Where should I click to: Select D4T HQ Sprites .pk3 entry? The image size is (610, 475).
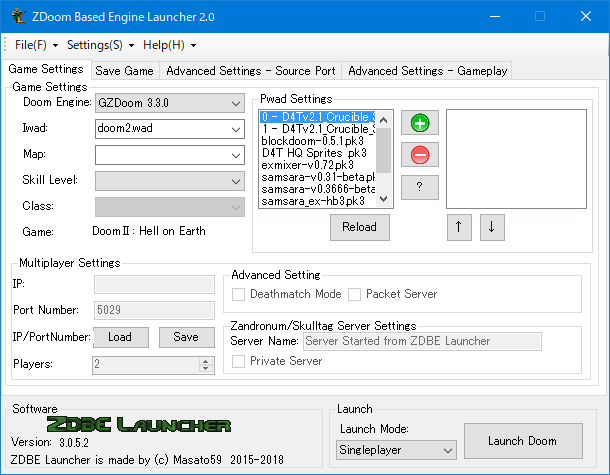tap(317, 153)
